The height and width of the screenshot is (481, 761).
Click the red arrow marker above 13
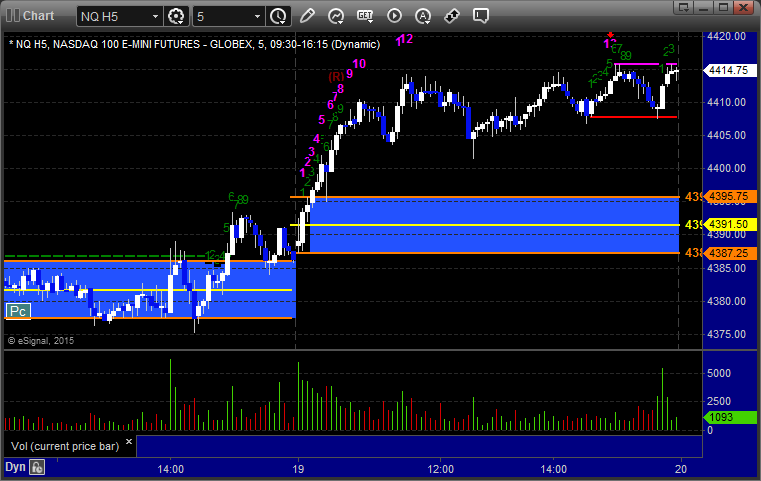(x=611, y=35)
